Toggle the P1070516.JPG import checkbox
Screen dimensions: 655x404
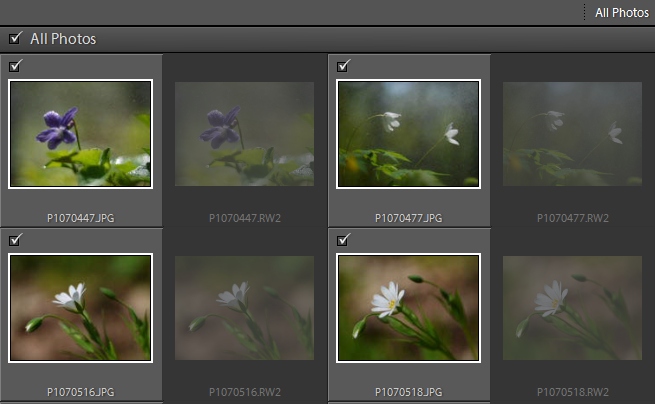pyautogui.click(x=15, y=240)
